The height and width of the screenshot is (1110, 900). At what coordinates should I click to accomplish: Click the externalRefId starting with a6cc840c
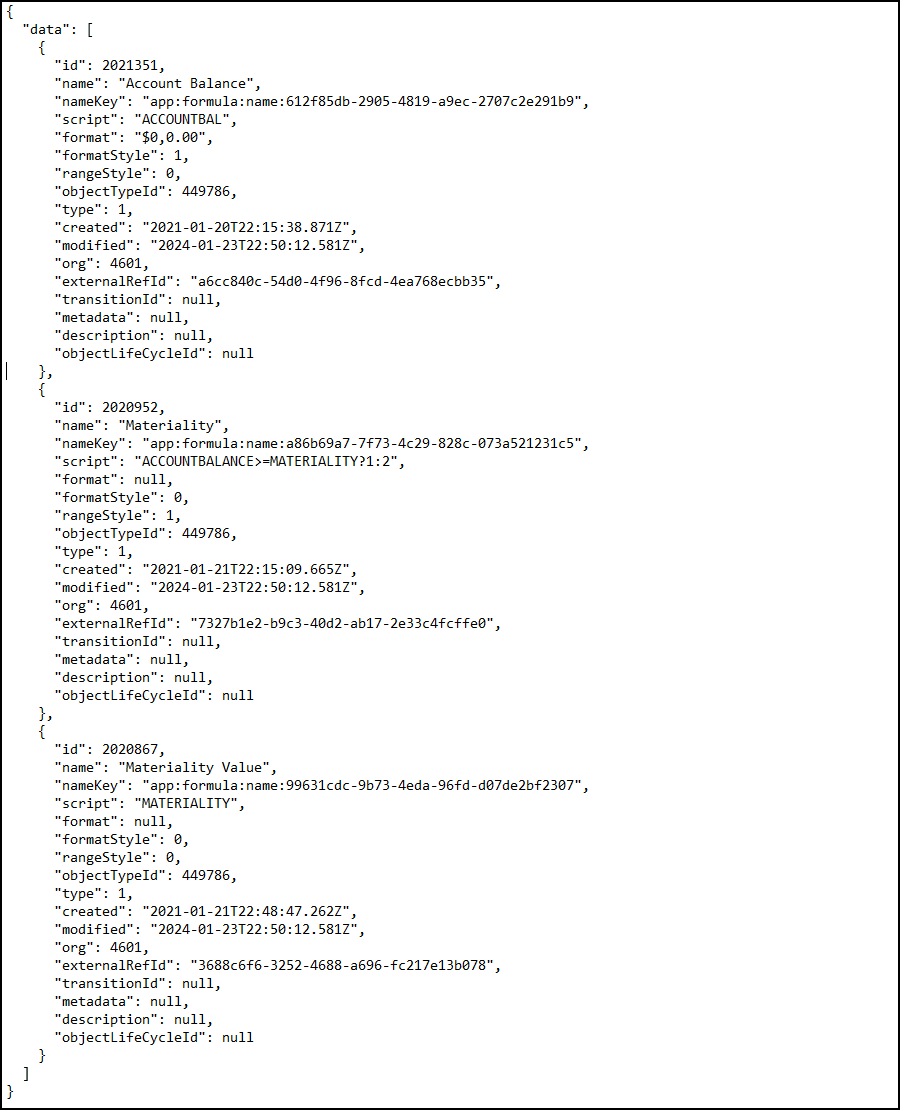click(x=342, y=281)
